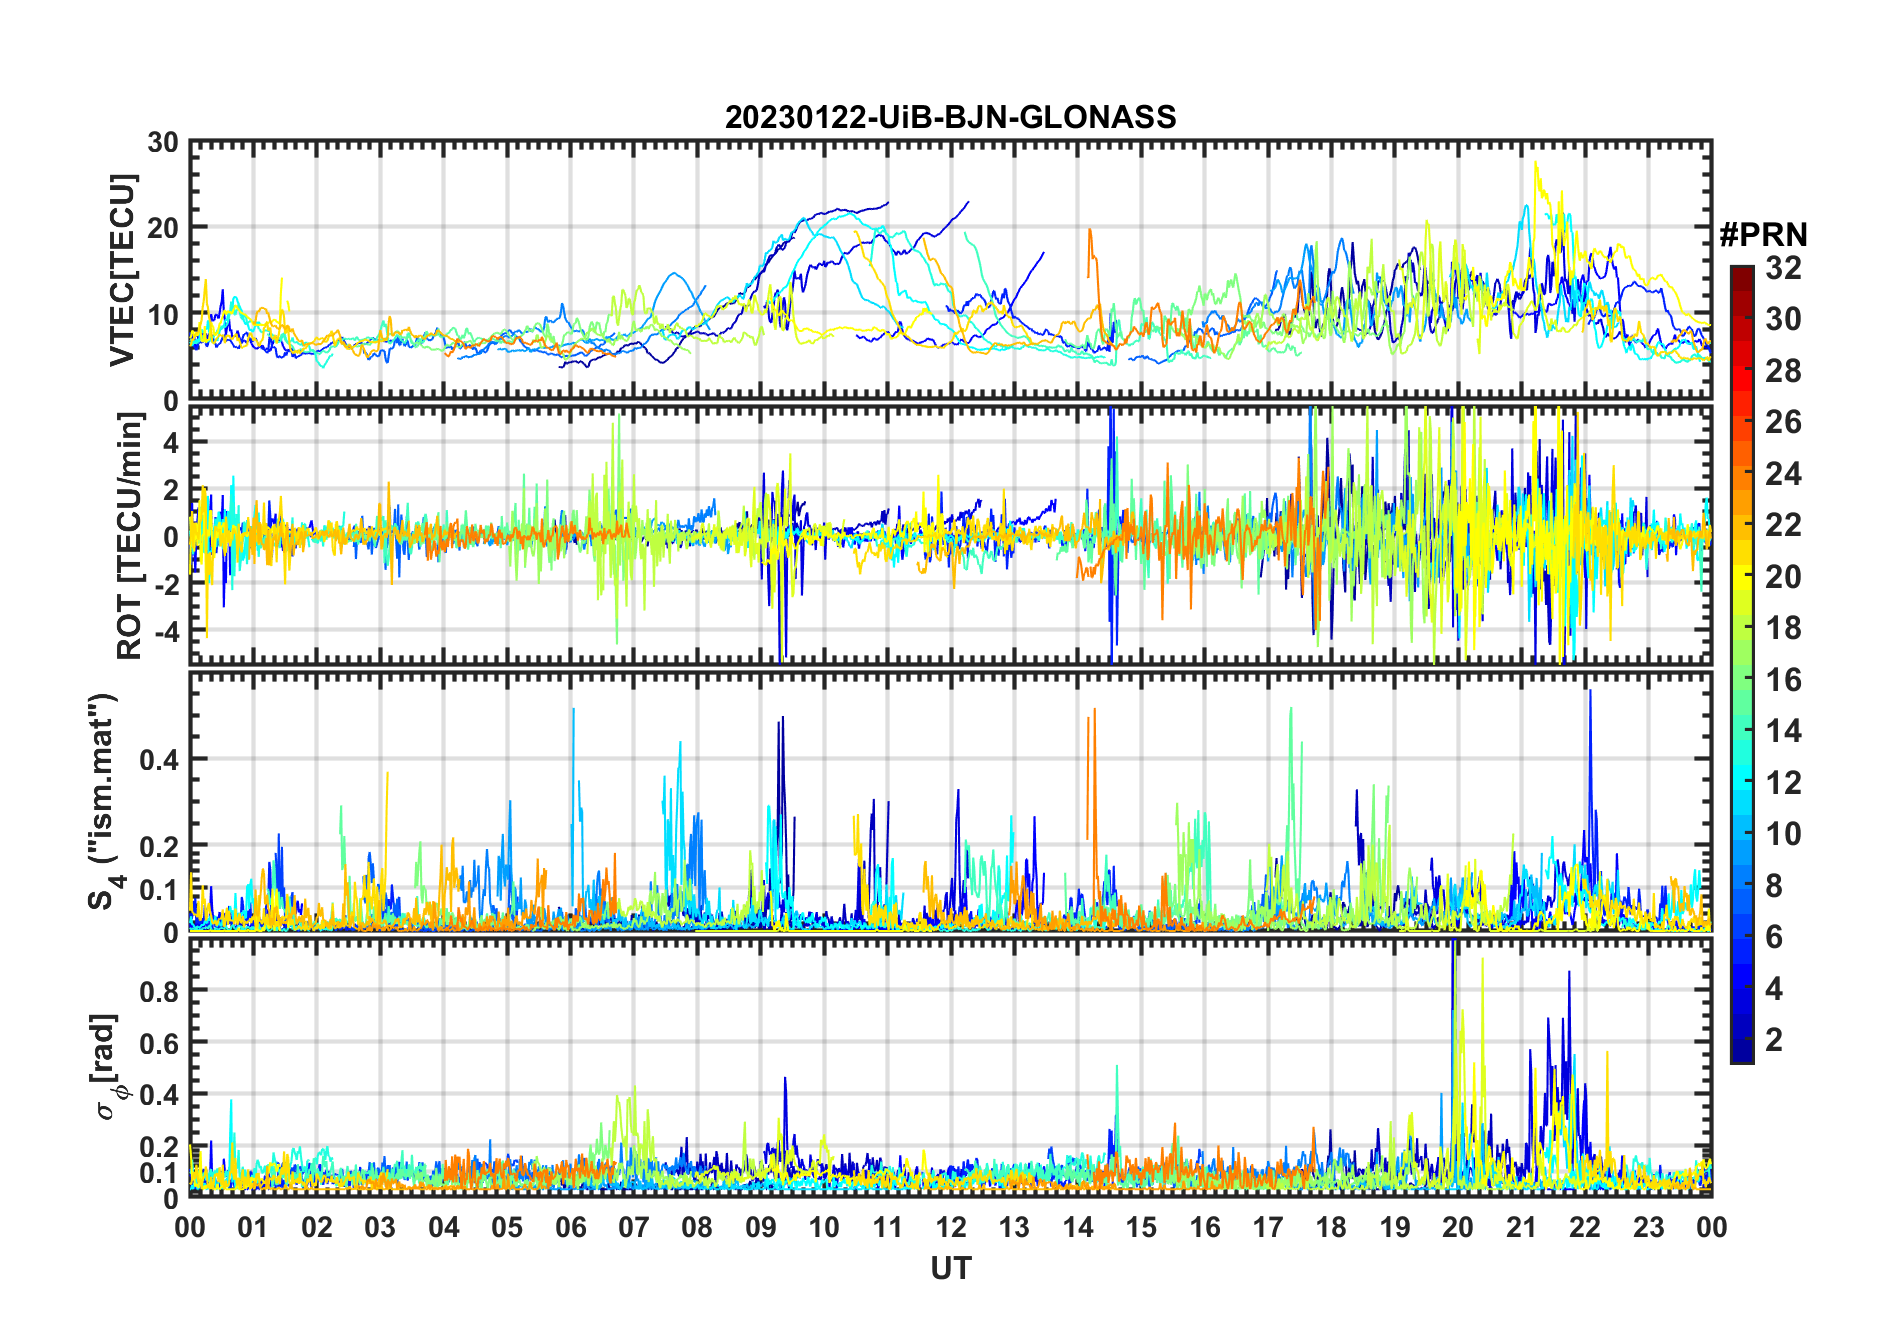The height and width of the screenshot is (1330, 1902).
Task: Click ROT axis tick label -4
Action: click(x=165, y=631)
